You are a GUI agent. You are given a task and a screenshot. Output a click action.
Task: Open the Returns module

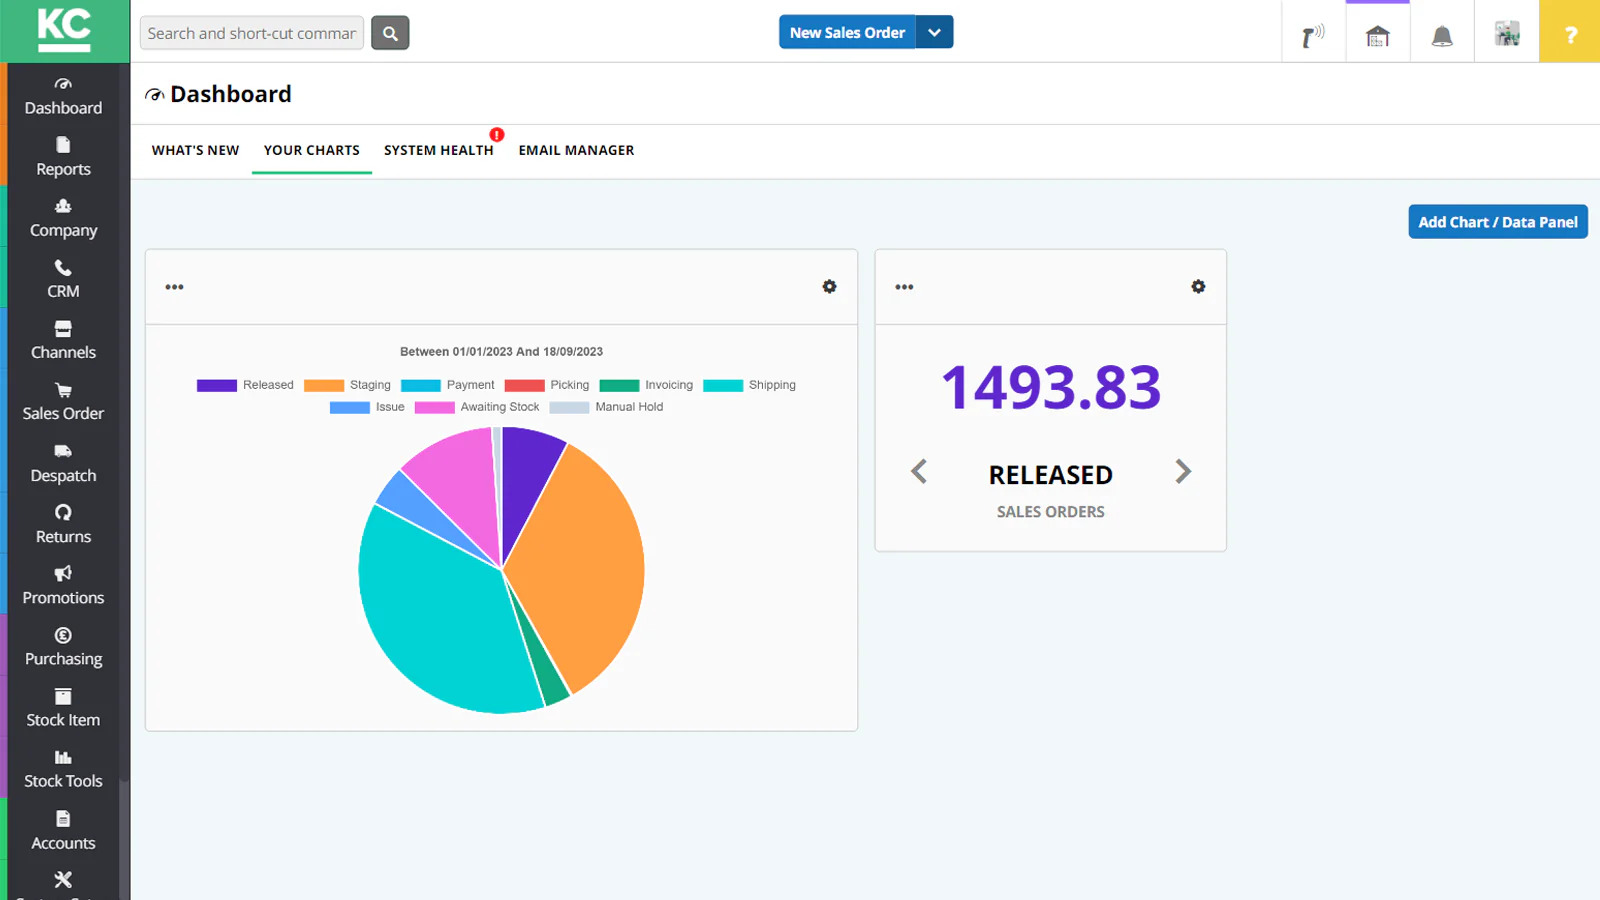[63, 525]
